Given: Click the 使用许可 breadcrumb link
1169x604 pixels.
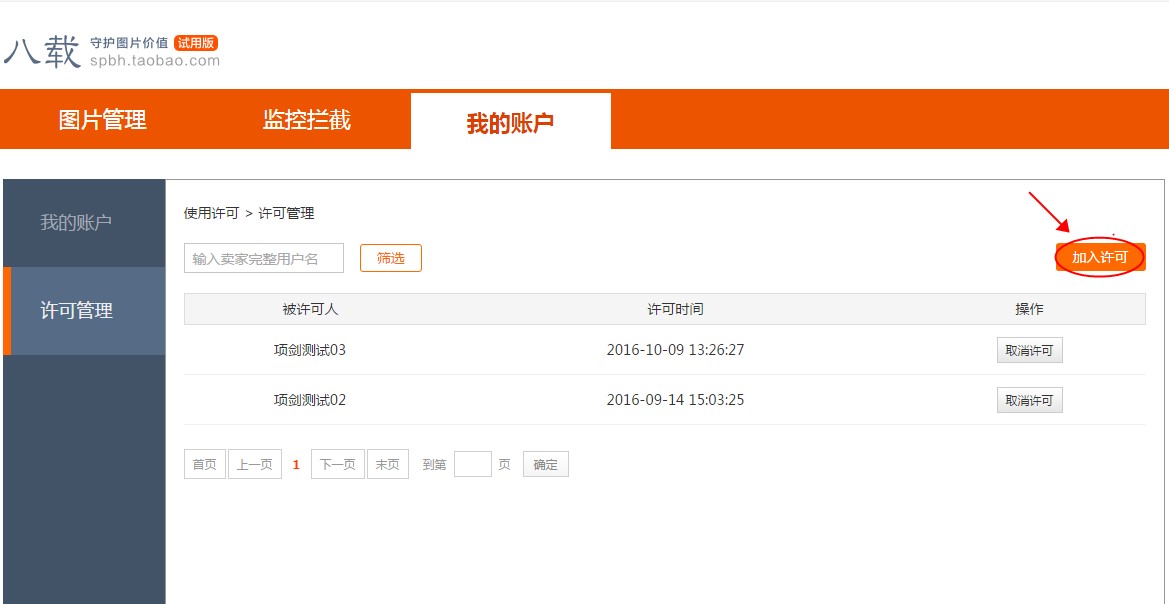Looking at the screenshot, I should [209, 212].
